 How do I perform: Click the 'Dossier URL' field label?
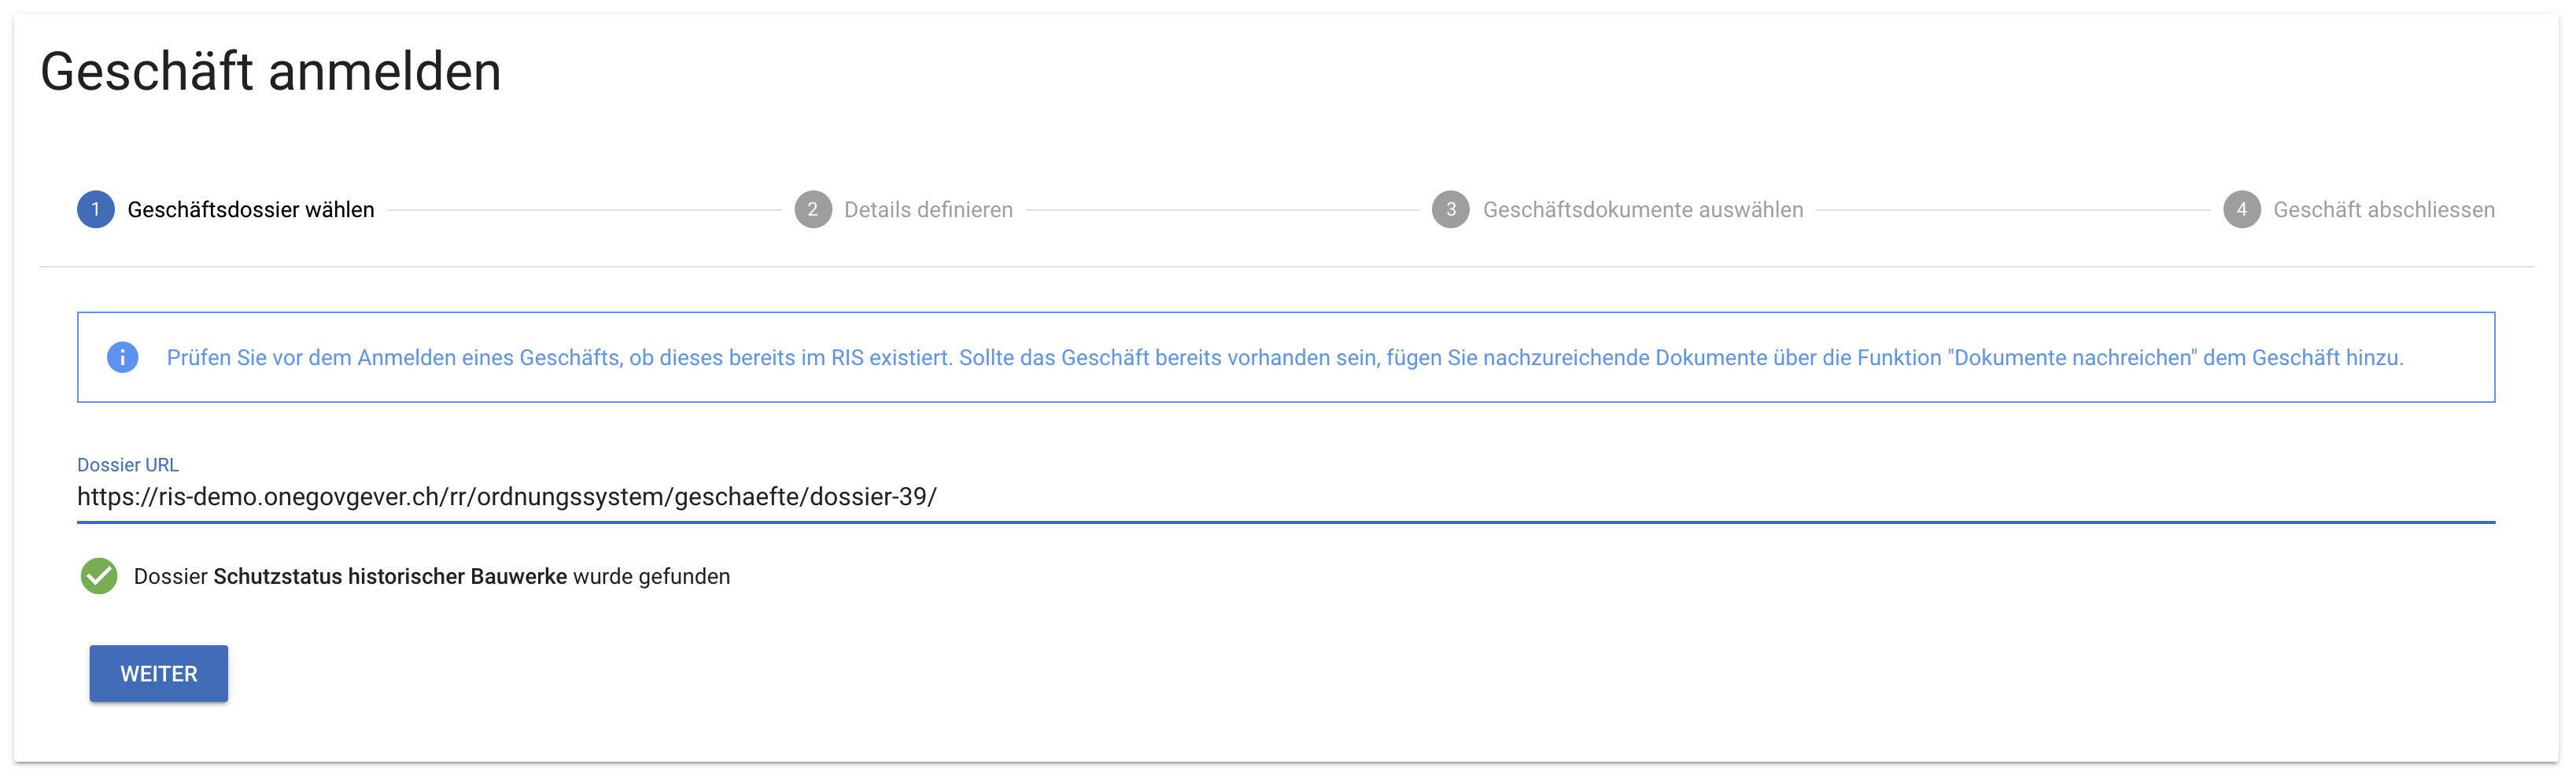click(128, 465)
